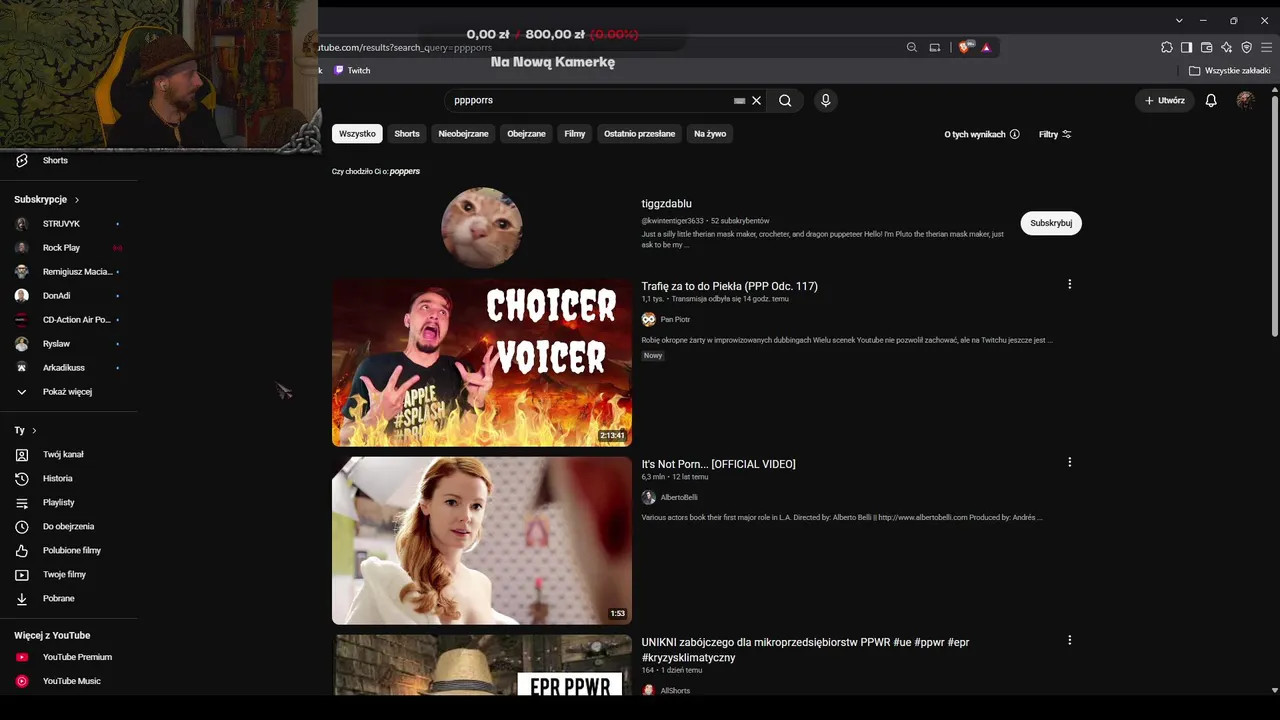Viewport: 1280px width, 720px height.
Task: Go to Playlisty in the sidebar
Action: tap(59, 502)
